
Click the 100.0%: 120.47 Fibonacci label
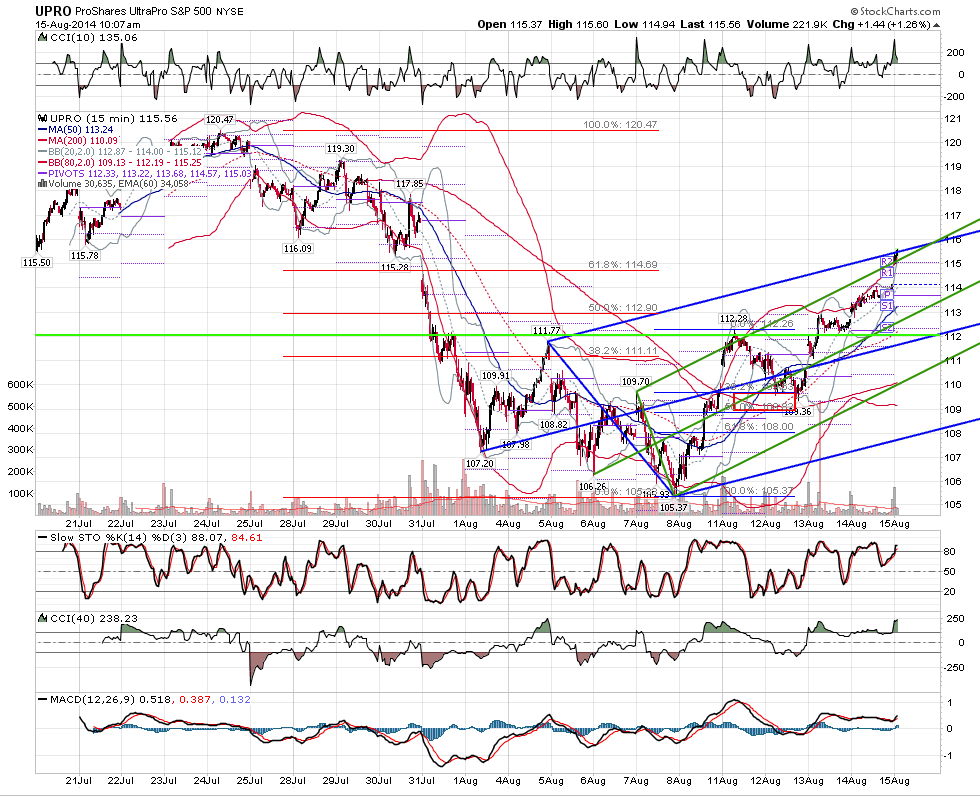tap(620, 124)
